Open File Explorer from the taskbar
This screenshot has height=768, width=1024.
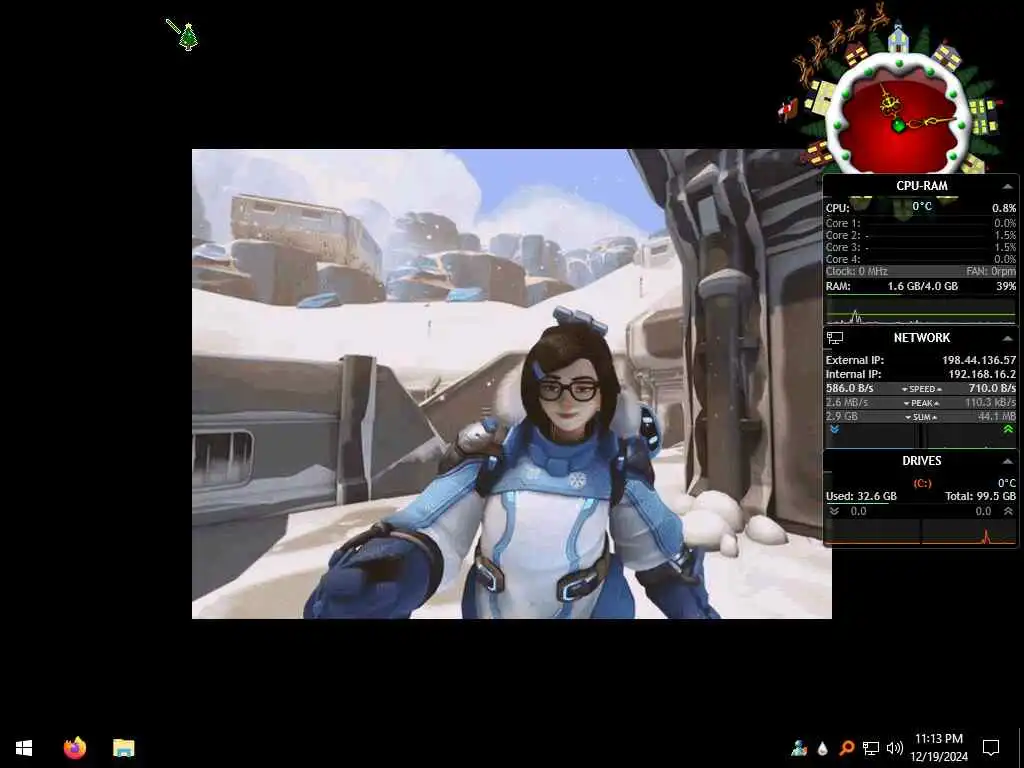(x=123, y=748)
